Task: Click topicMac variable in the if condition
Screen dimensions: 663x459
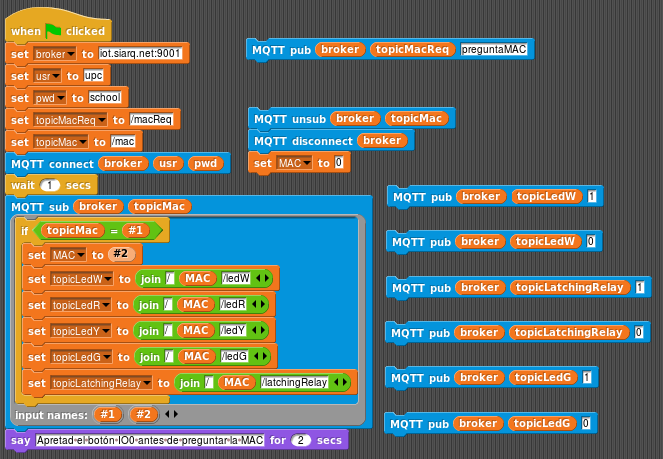Action: point(72,230)
